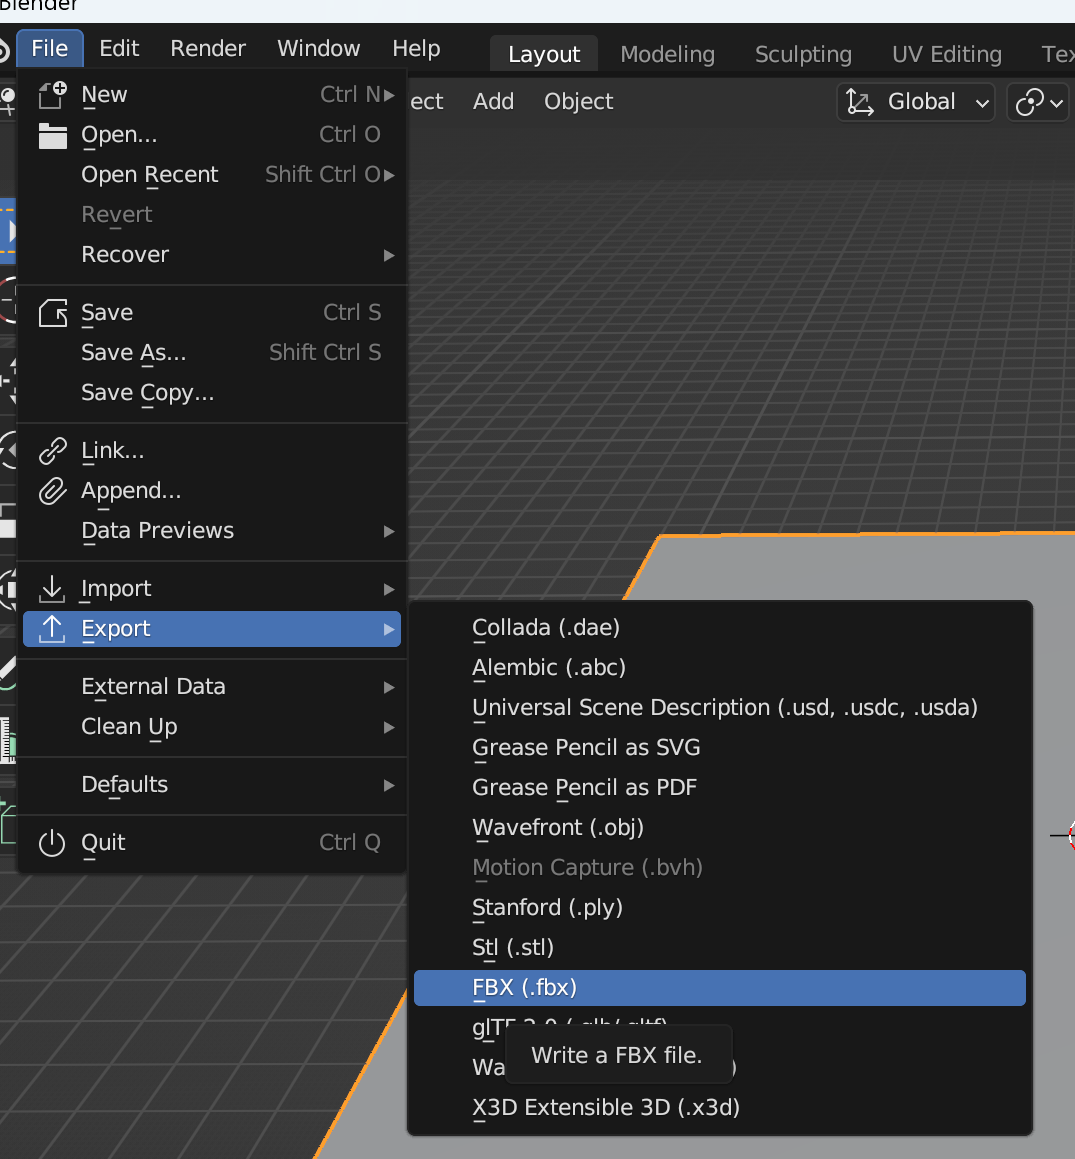This screenshot has width=1075, height=1159.
Task: Choose Open Recent submenu
Action: 212,174
